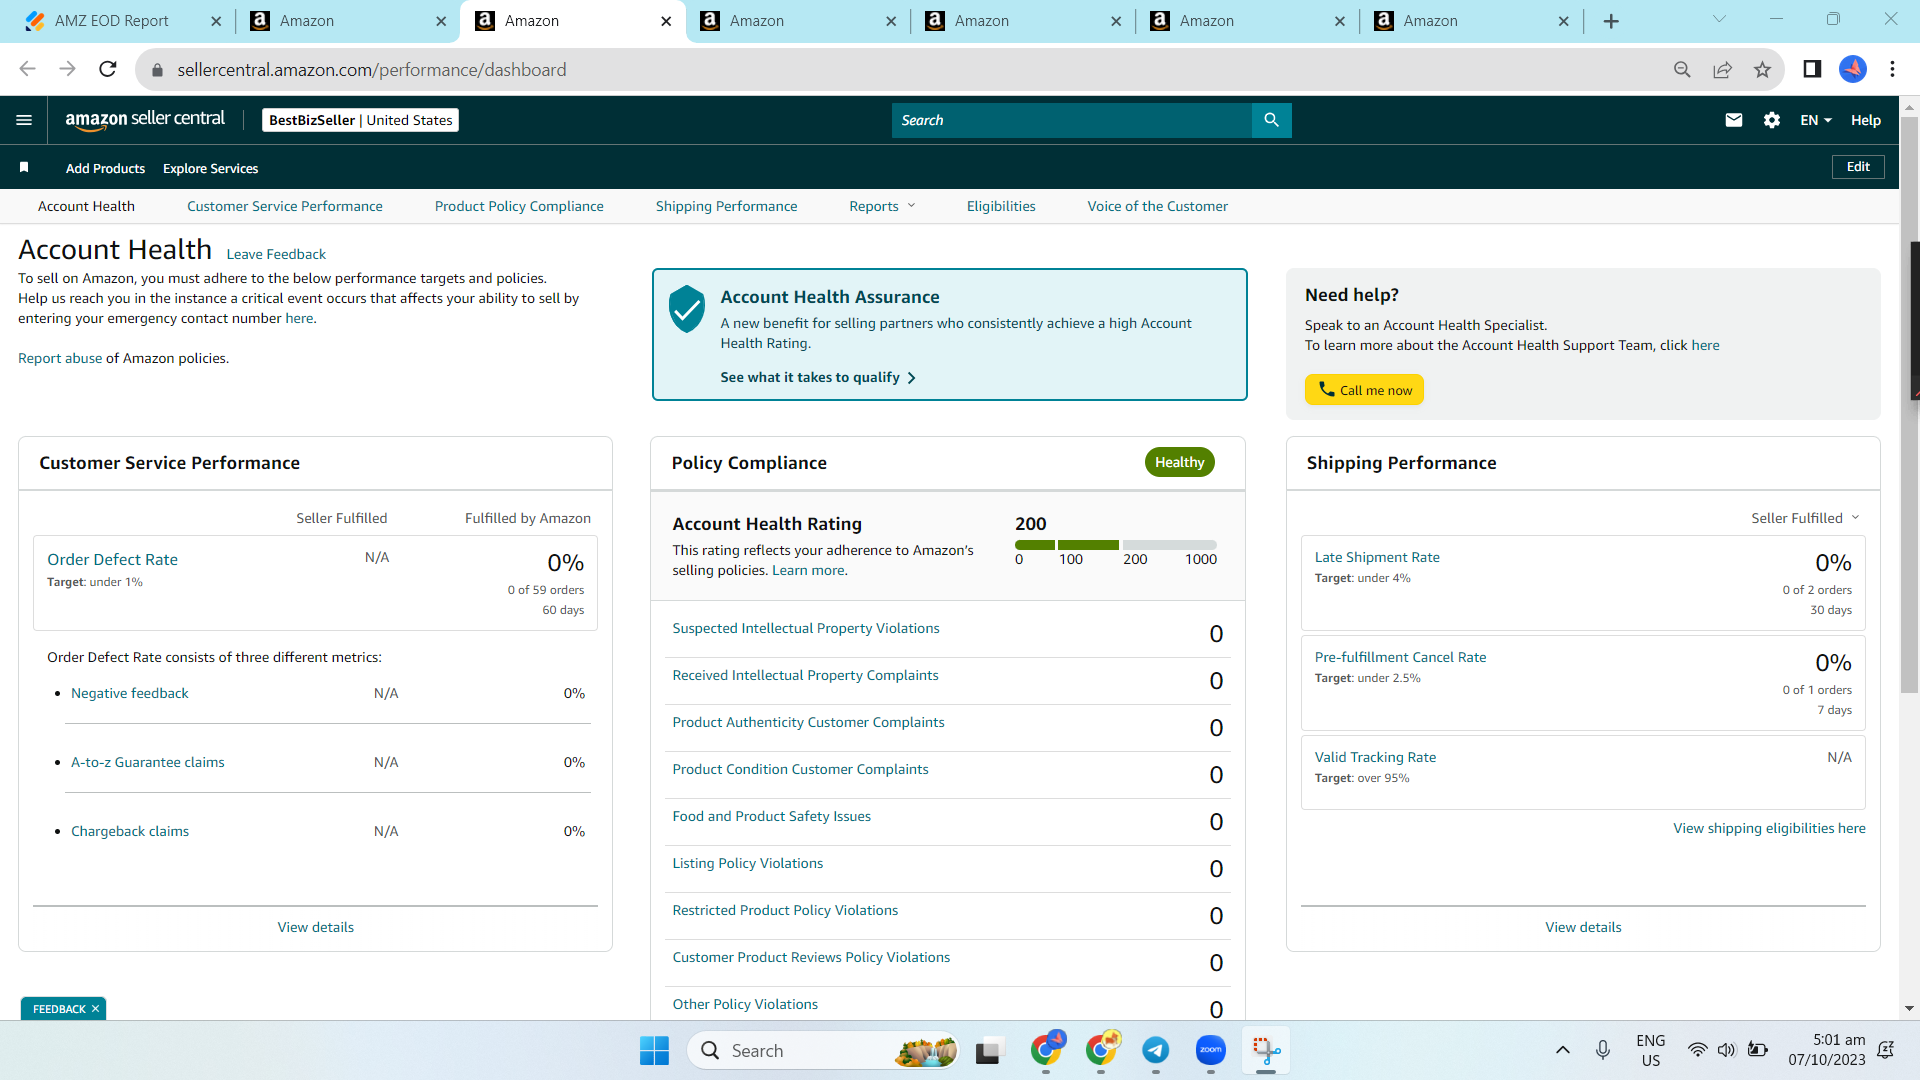
Task: Open the messages envelope icon
Action: tap(1734, 120)
